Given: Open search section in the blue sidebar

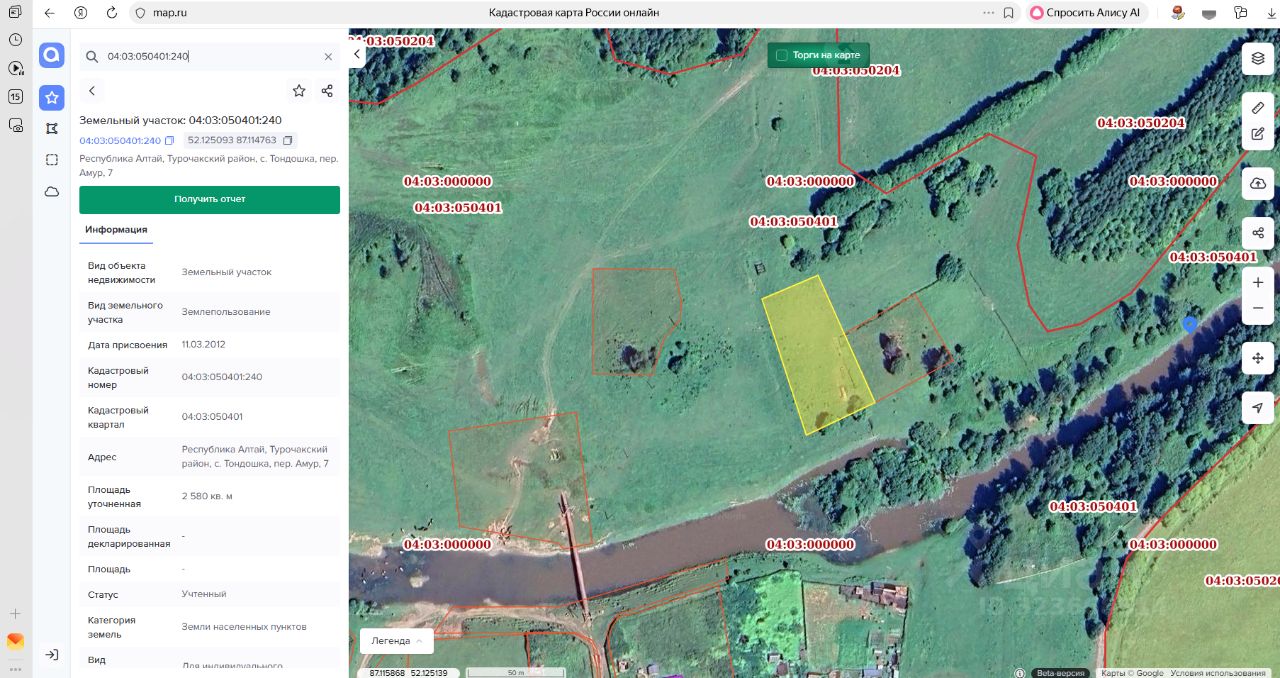Looking at the screenshot, I should click(x=51, y=56).
